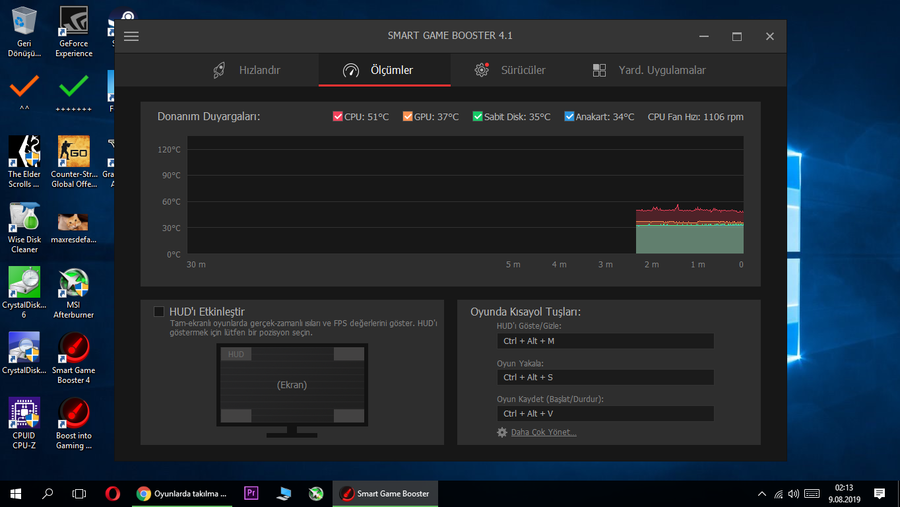Choose bottom-left HUD position on preview
The height and width of the screenshot is (507, 900).
click(236, 415)
